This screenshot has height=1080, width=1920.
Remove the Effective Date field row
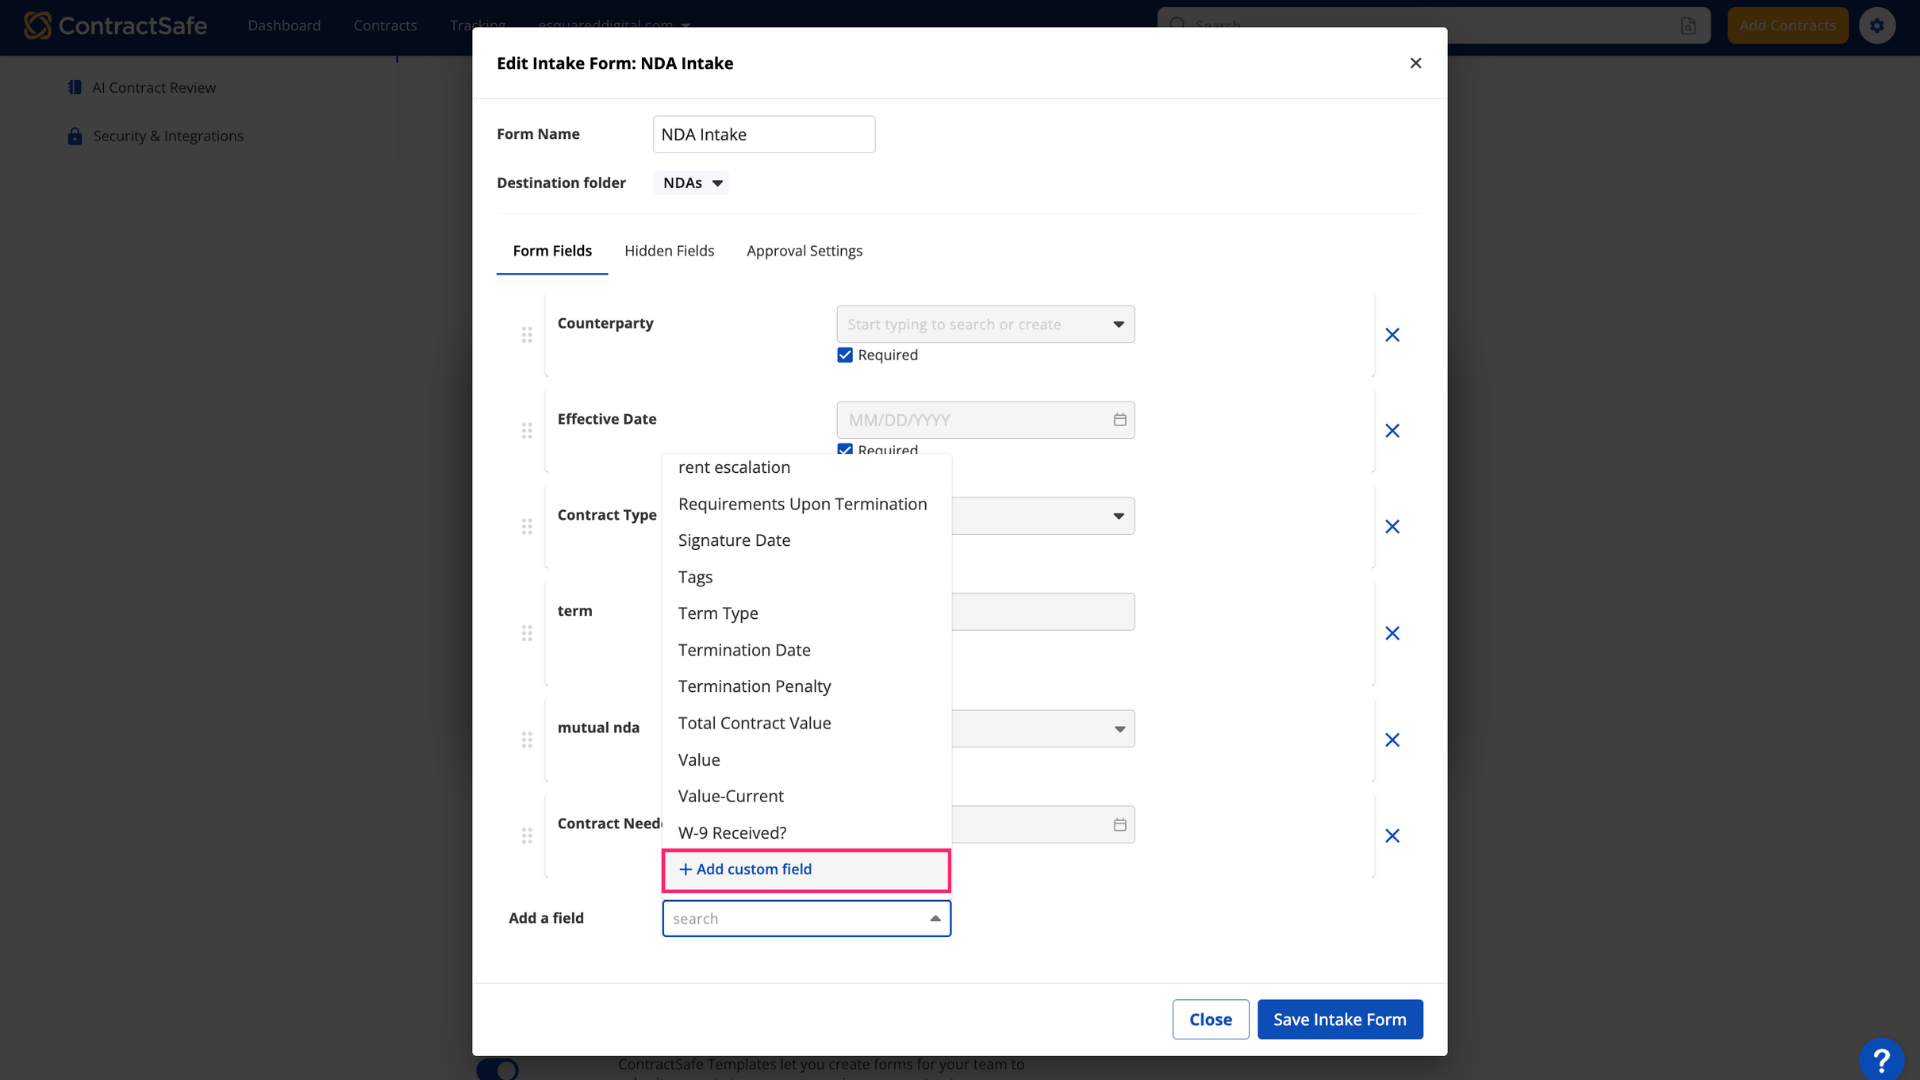coord(1392,431)
